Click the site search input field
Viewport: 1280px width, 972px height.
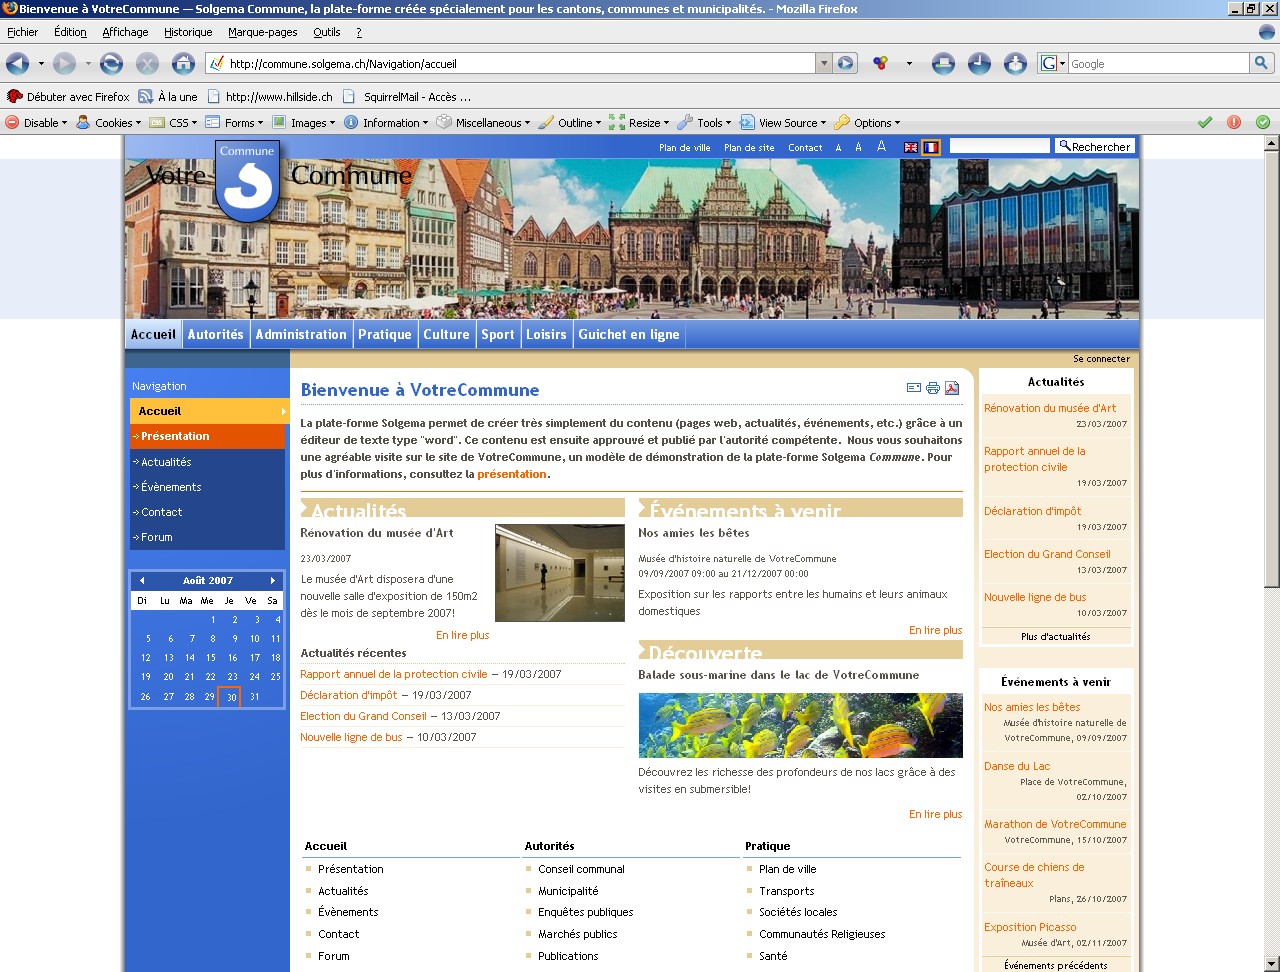click(x=999, y=147)
